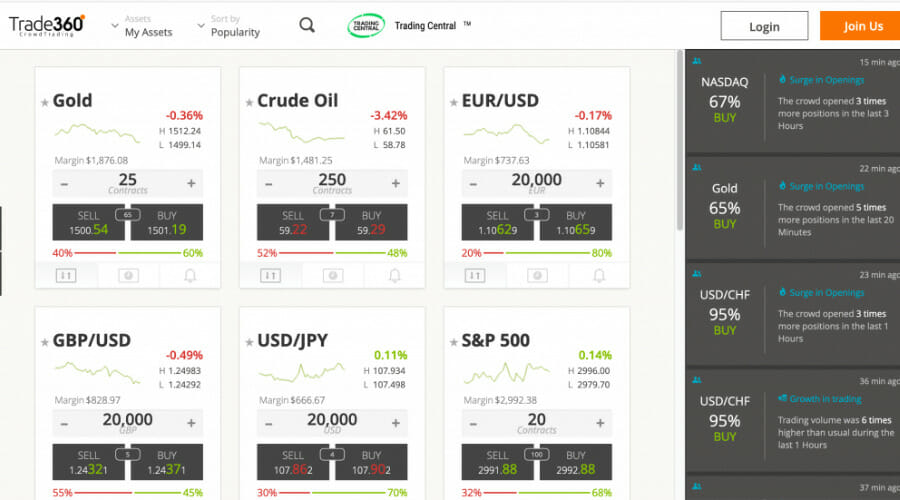Open the Crude Oil trade arrows icon
Viewport: 900px width, 500px height.
coord(270,276)
